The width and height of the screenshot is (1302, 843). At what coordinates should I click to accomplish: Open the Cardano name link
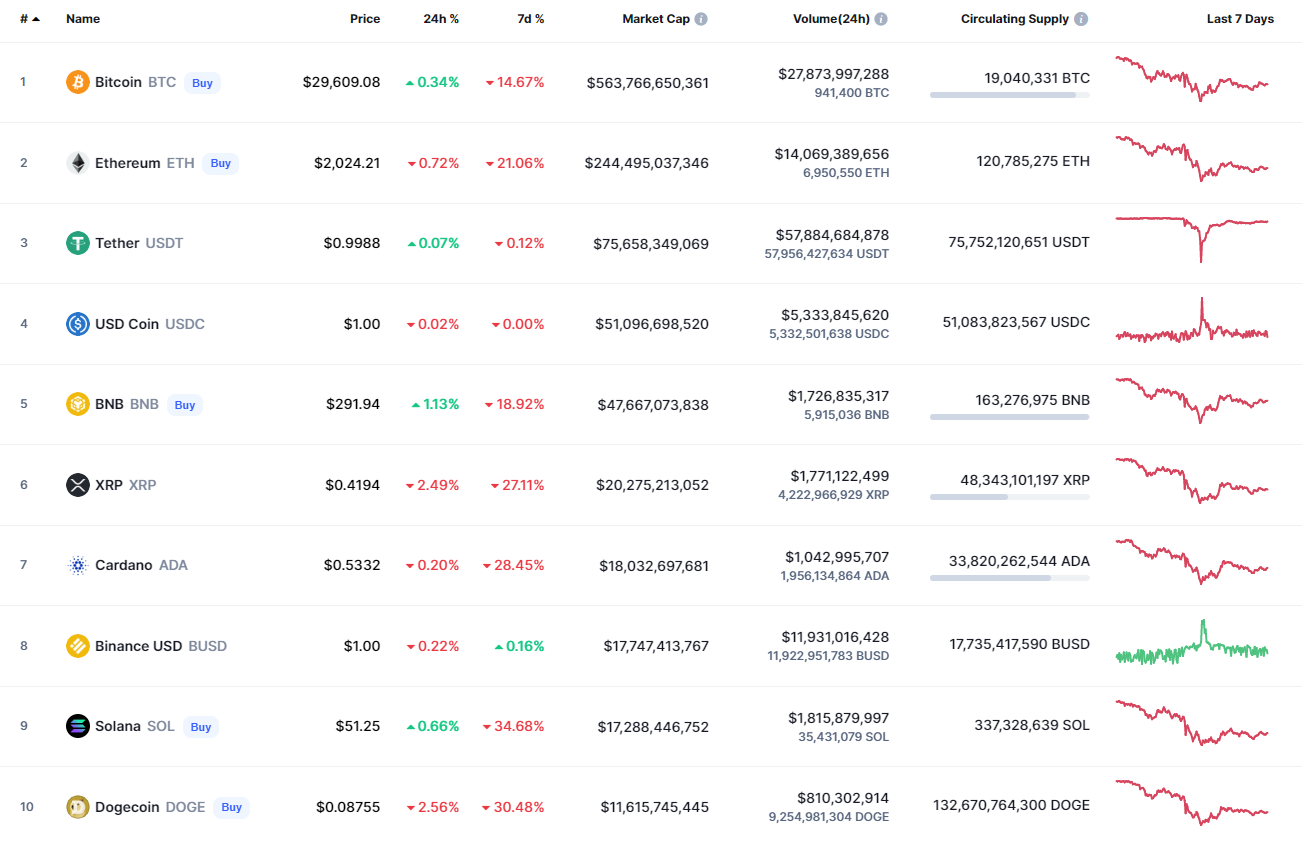tap(124, 565)
